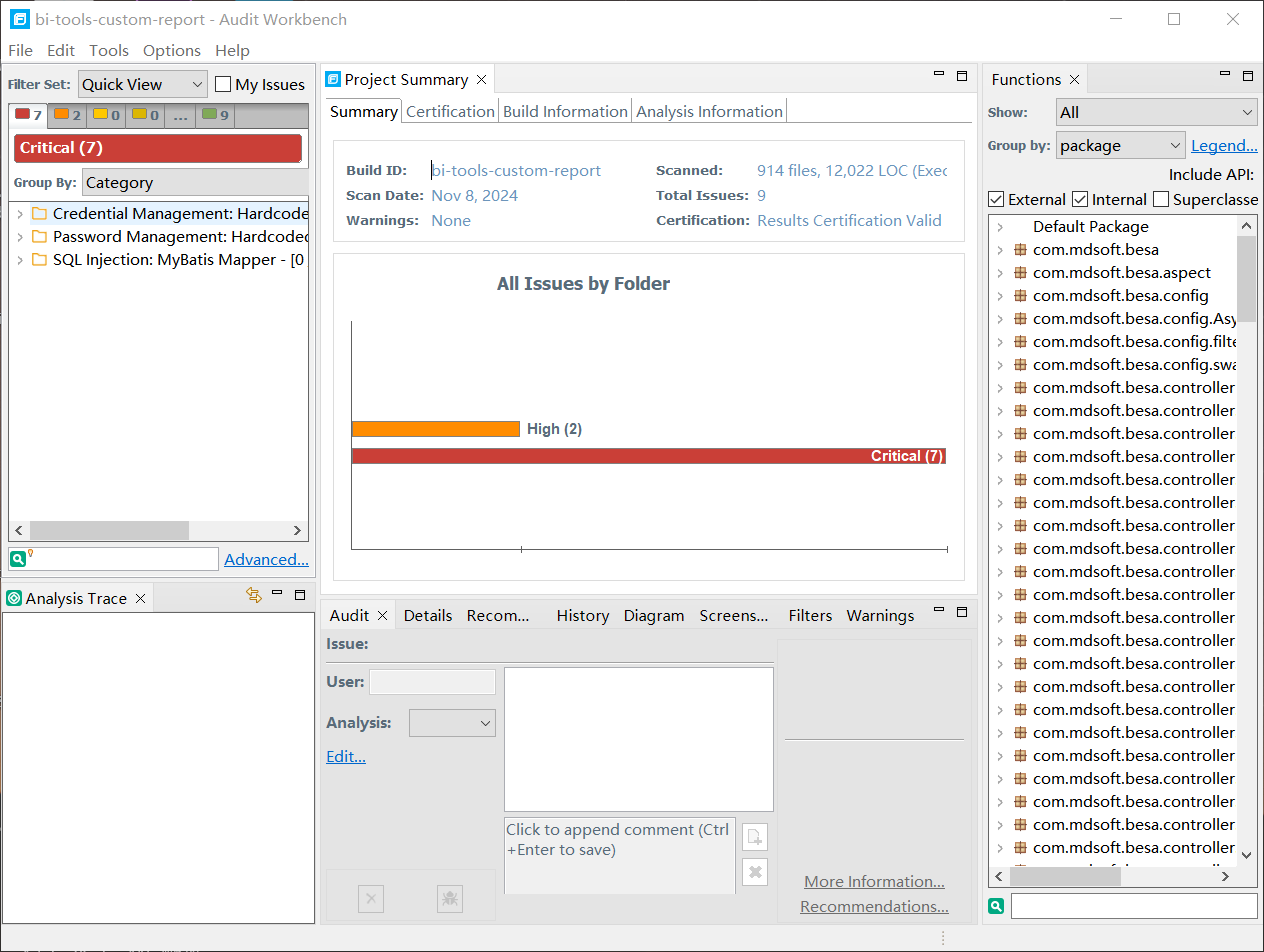Click the red Critical (7) chart bar
Image resolution: width=1264 pixels, height=952 pixels.
648,456
